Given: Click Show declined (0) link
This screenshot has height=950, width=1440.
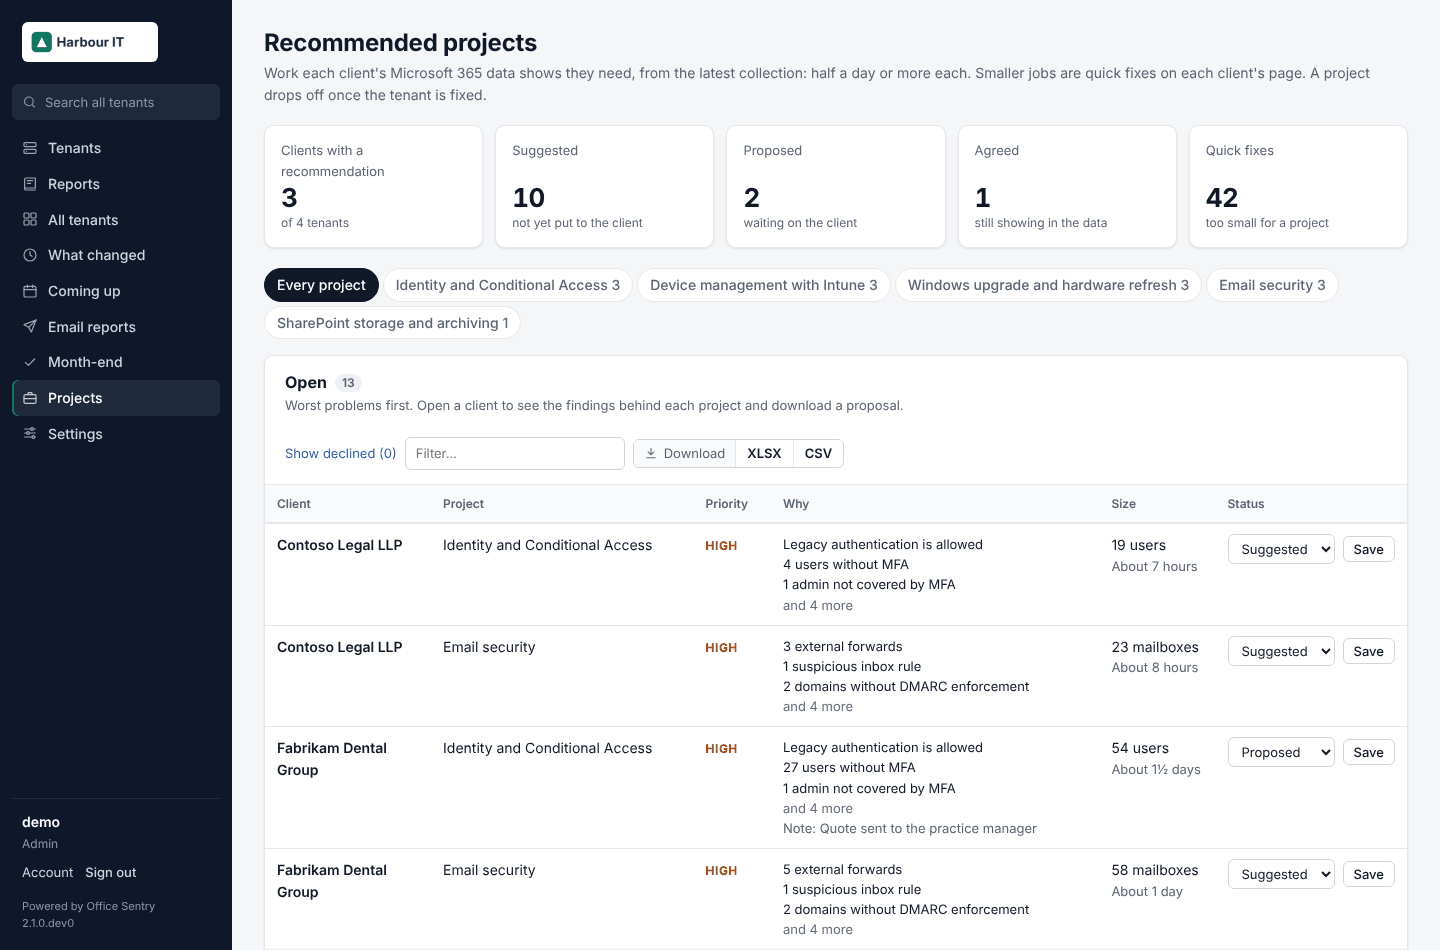Looking at the screenshot, I should pos(341,453).
